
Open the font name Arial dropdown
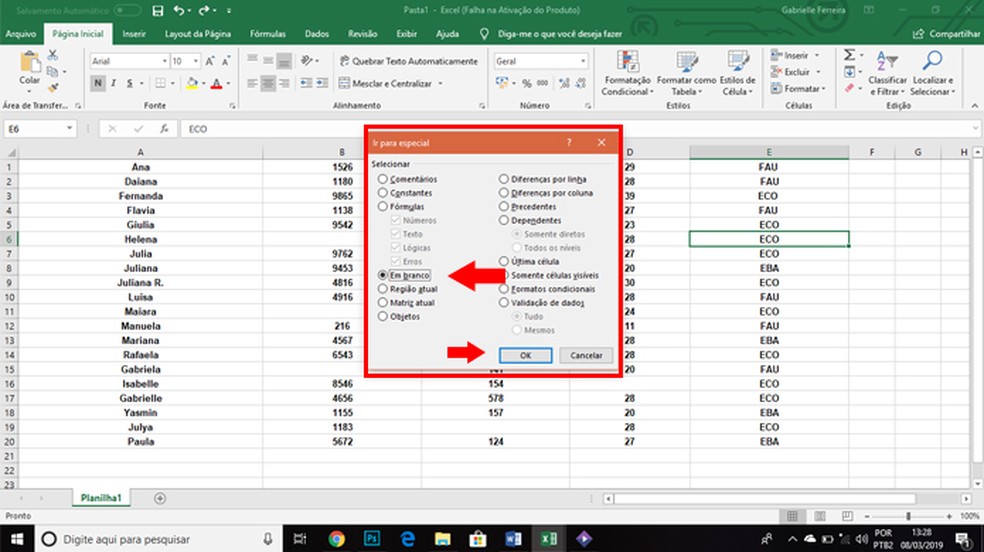[164, 61]
